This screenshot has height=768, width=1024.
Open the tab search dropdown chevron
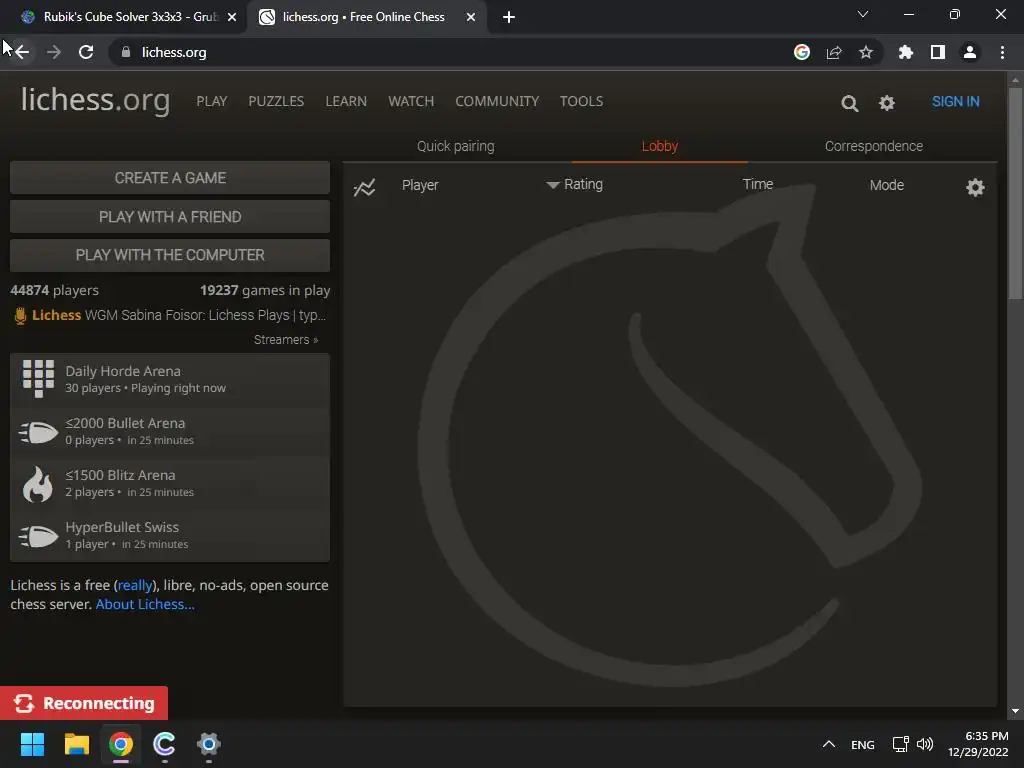(863, 14)
